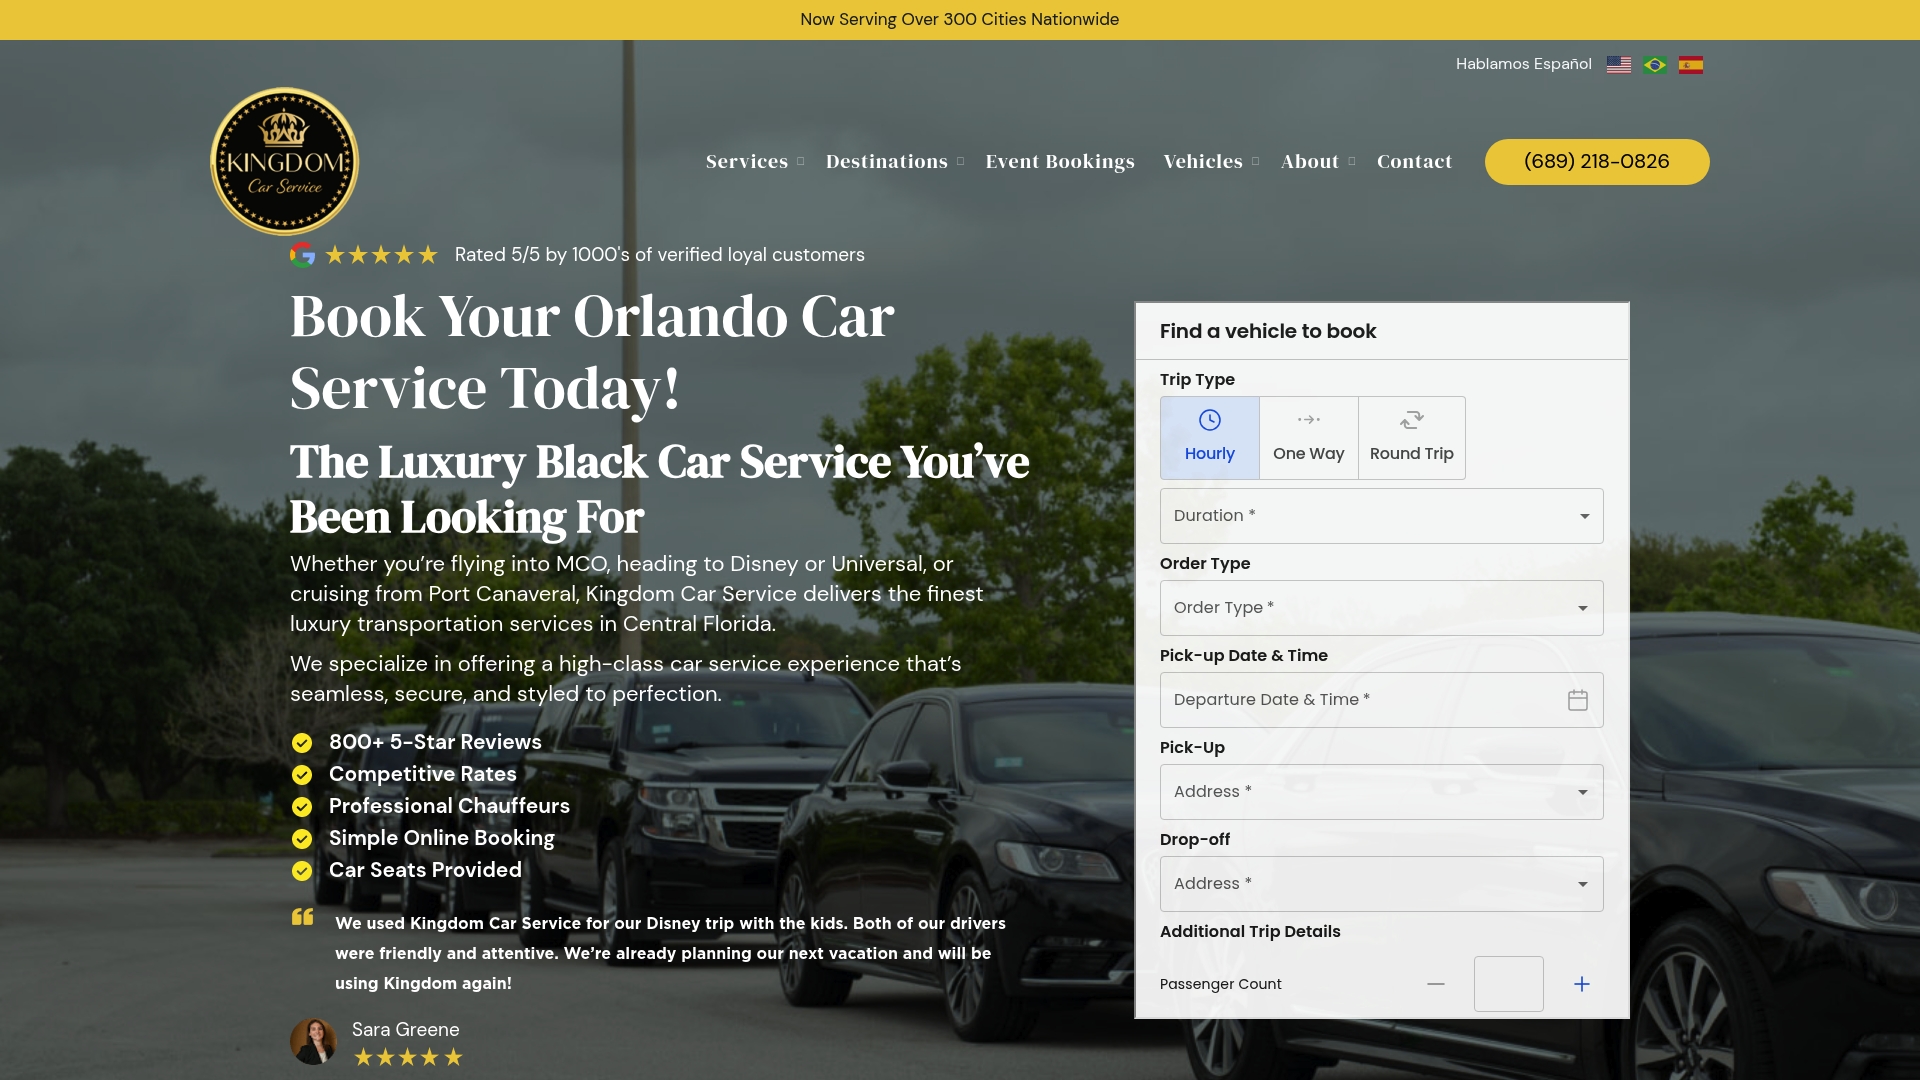Click the calendar icon in Departure Date field
The height and width of the screenshot is (1080, 1920).
[x=1578, y=700]
